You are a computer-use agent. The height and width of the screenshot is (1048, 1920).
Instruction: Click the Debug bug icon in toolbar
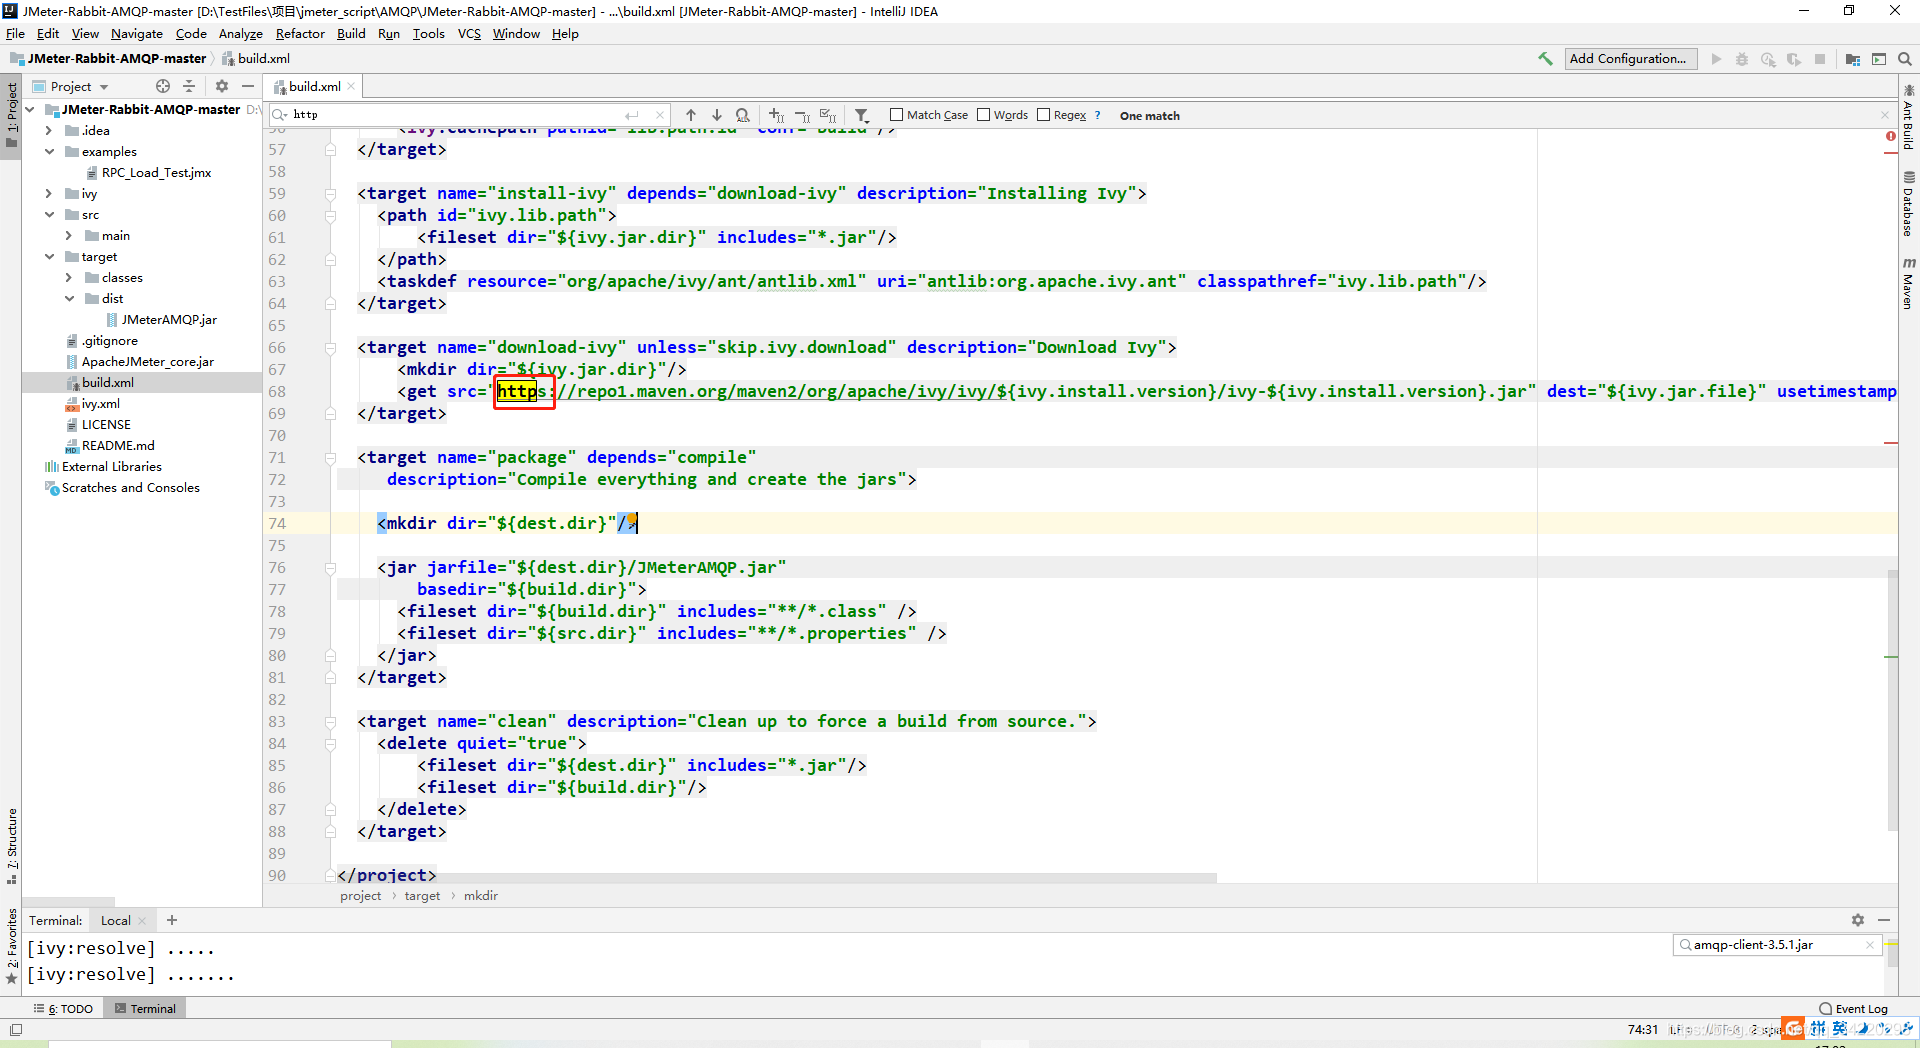tap(1742, 59)
